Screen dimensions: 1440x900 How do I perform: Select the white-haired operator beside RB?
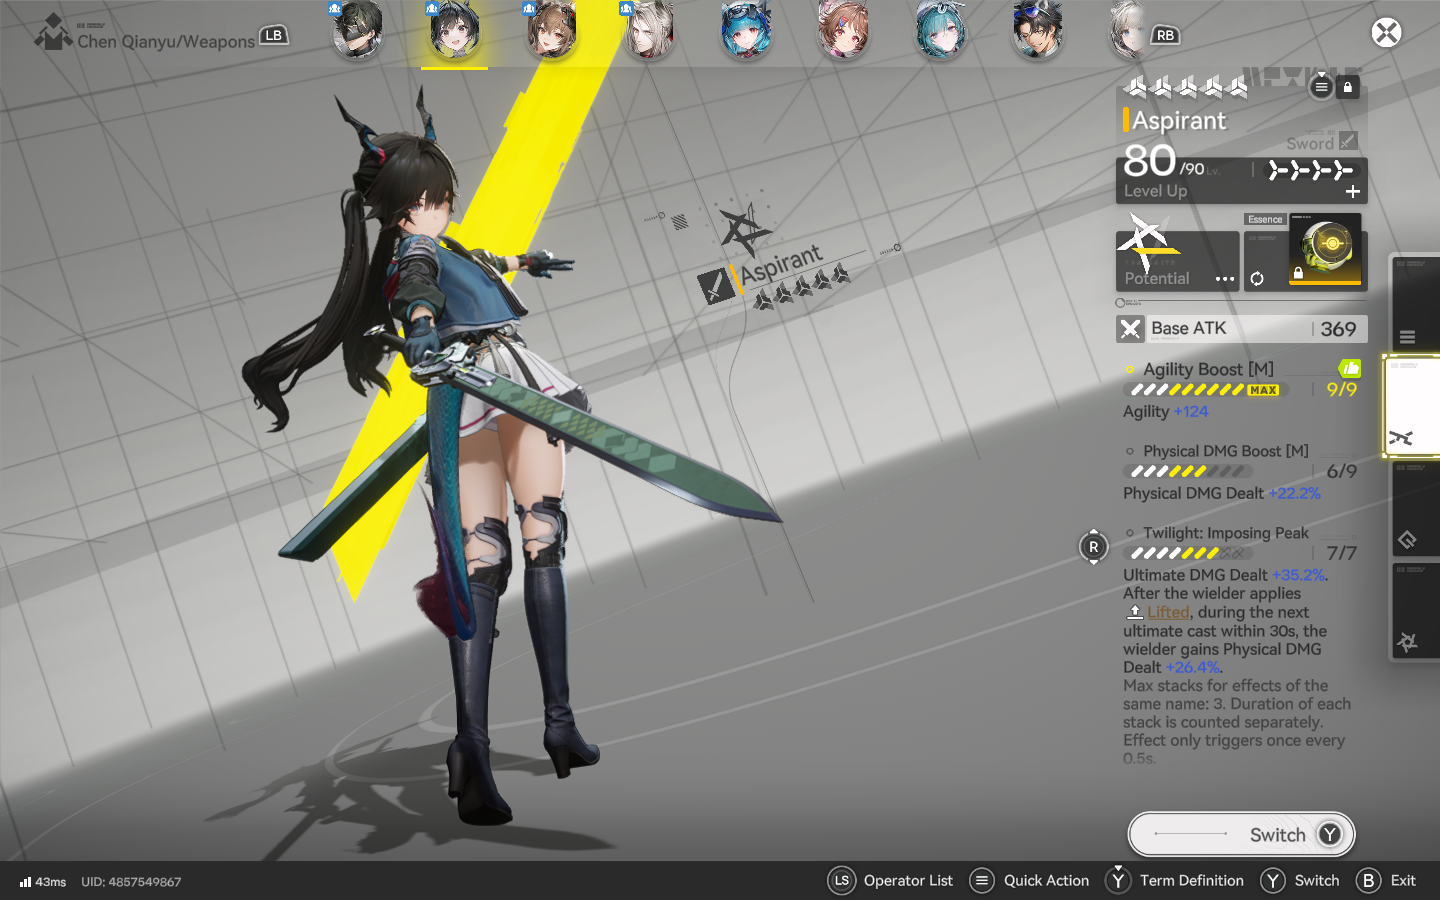(1128, 30)
